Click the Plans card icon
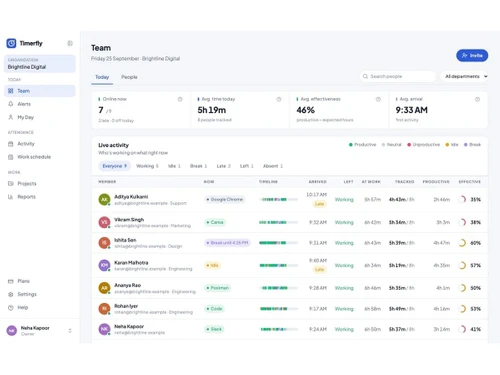The height and width of the screenshot is (375, 500). pos(11,281)
